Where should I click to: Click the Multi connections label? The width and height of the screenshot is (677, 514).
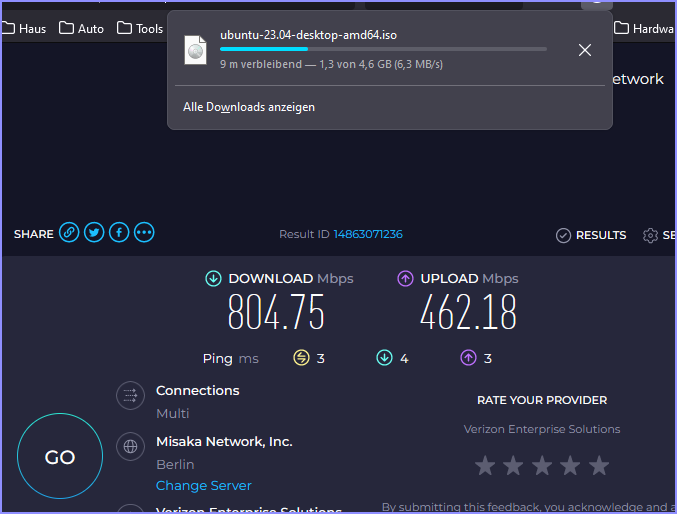(173, 413)
